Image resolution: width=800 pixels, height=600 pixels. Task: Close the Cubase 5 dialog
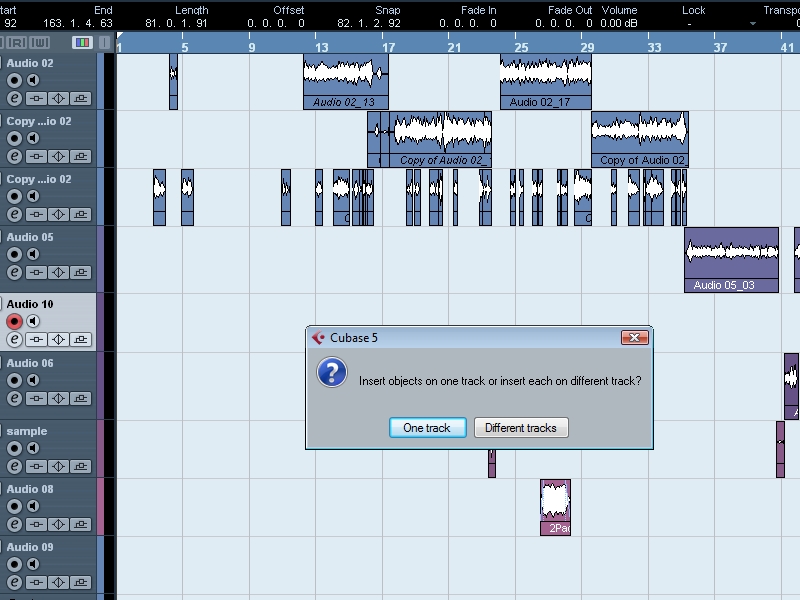(x=635, y=338)
